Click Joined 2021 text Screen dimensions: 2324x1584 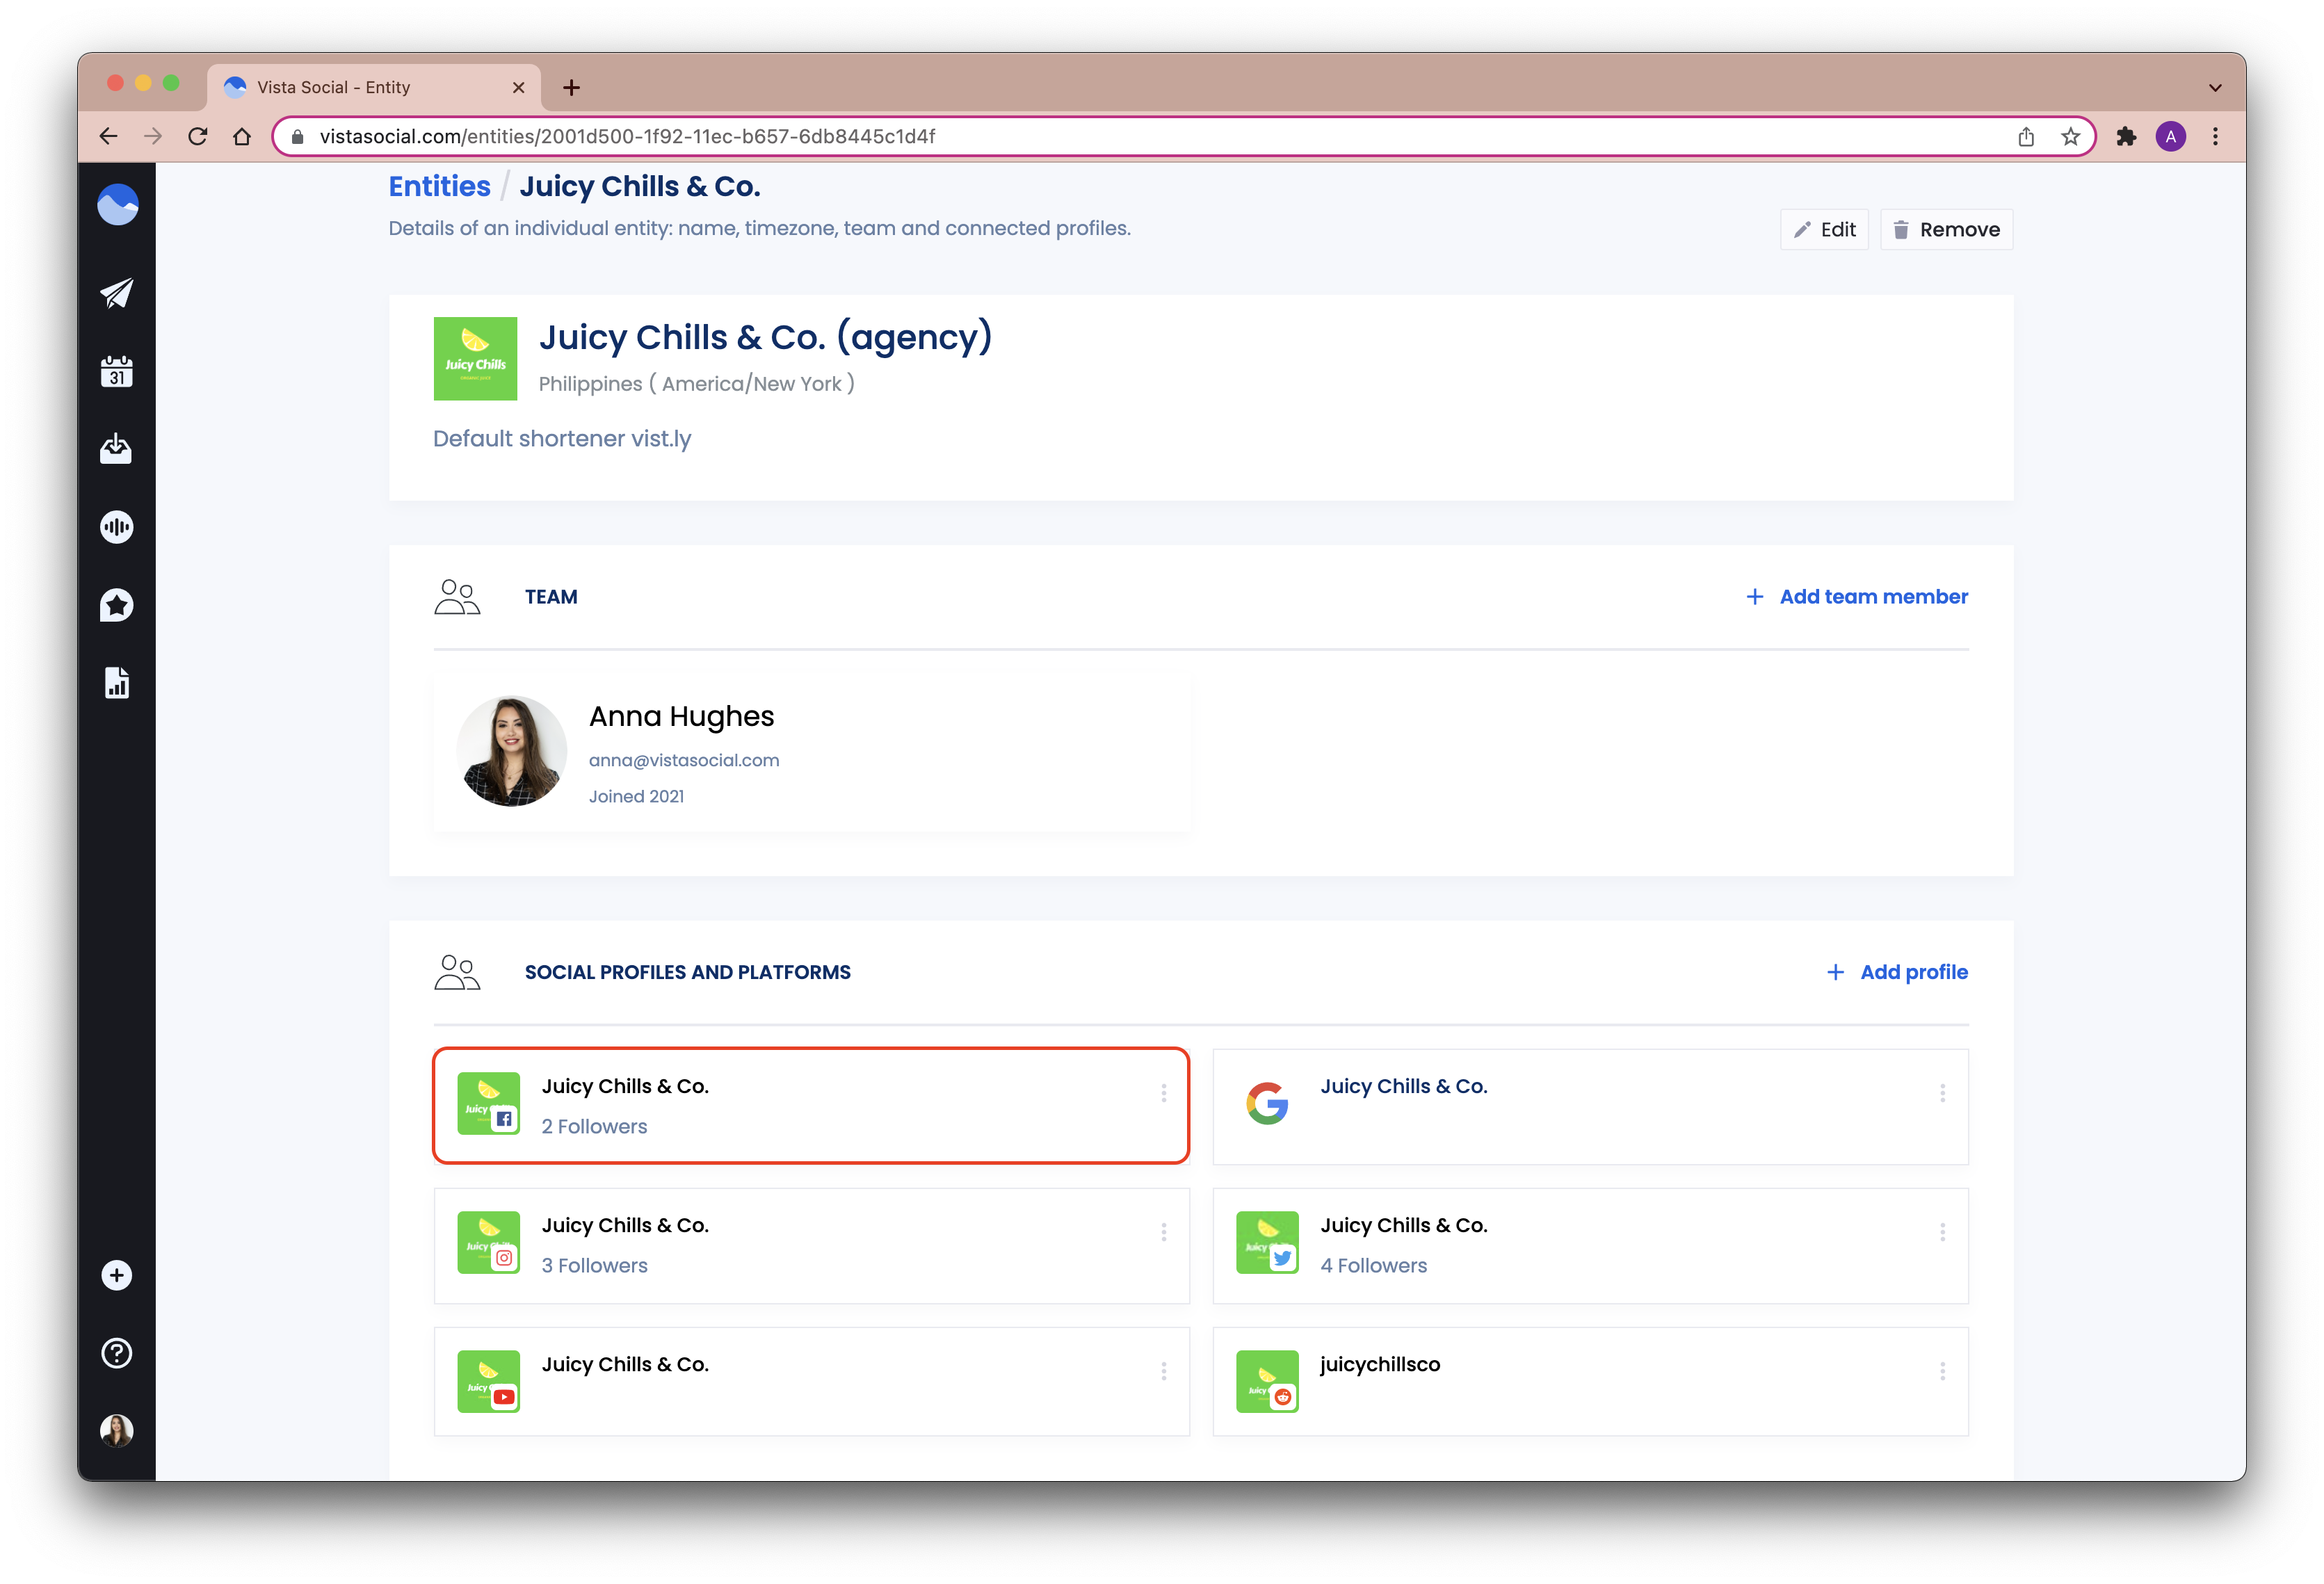[x=636, y=796]
